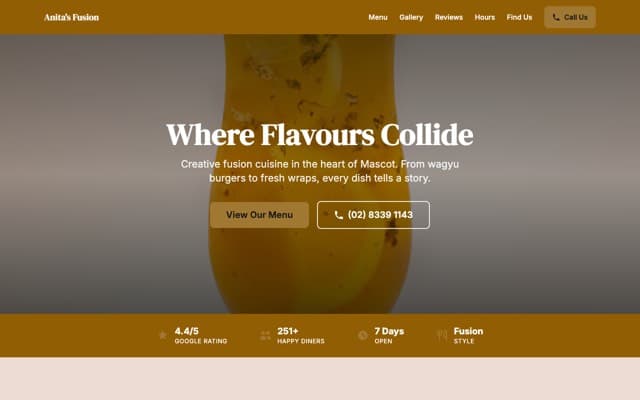
Task: Click the people icon beside 251+ Happy Diners
Action: (265, 336)
